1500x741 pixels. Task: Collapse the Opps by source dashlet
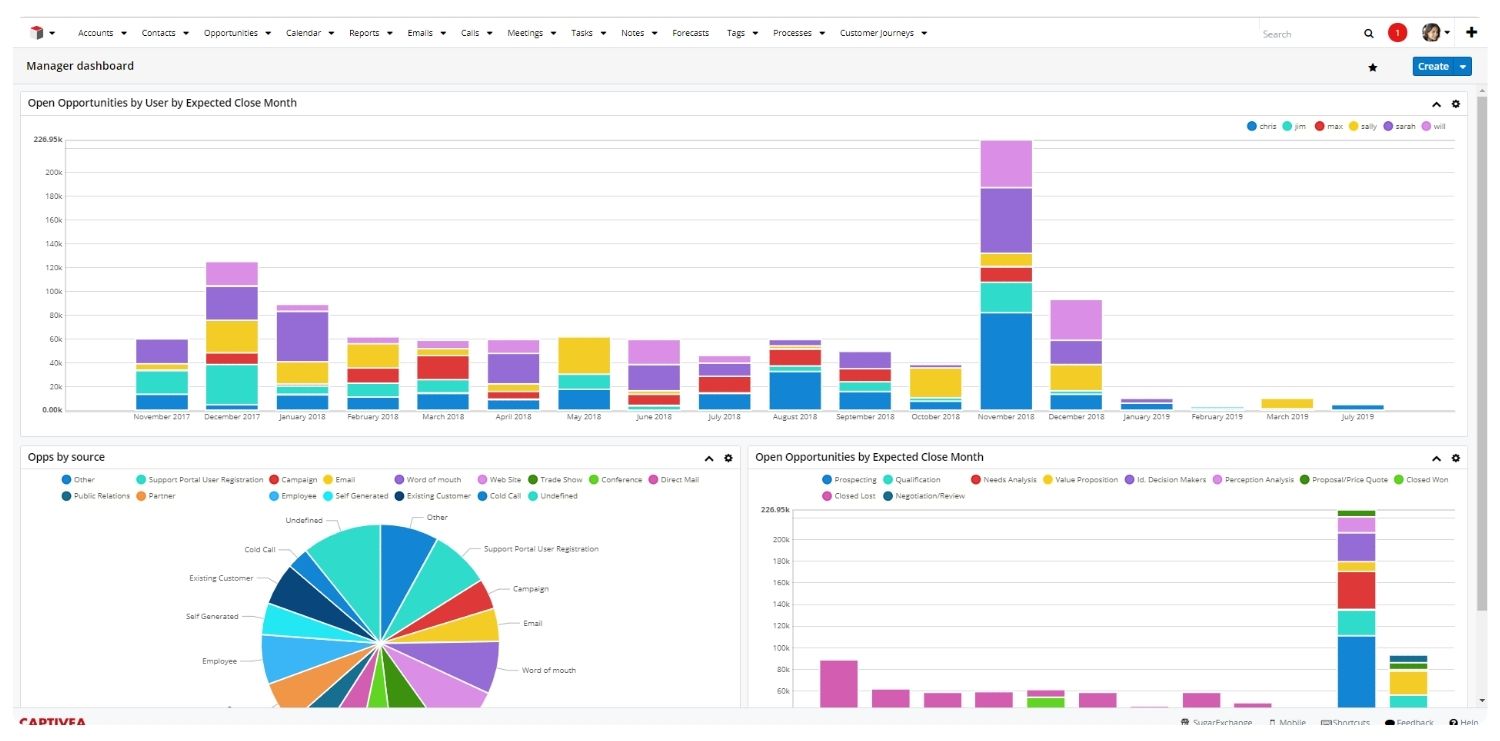point(709,458)
